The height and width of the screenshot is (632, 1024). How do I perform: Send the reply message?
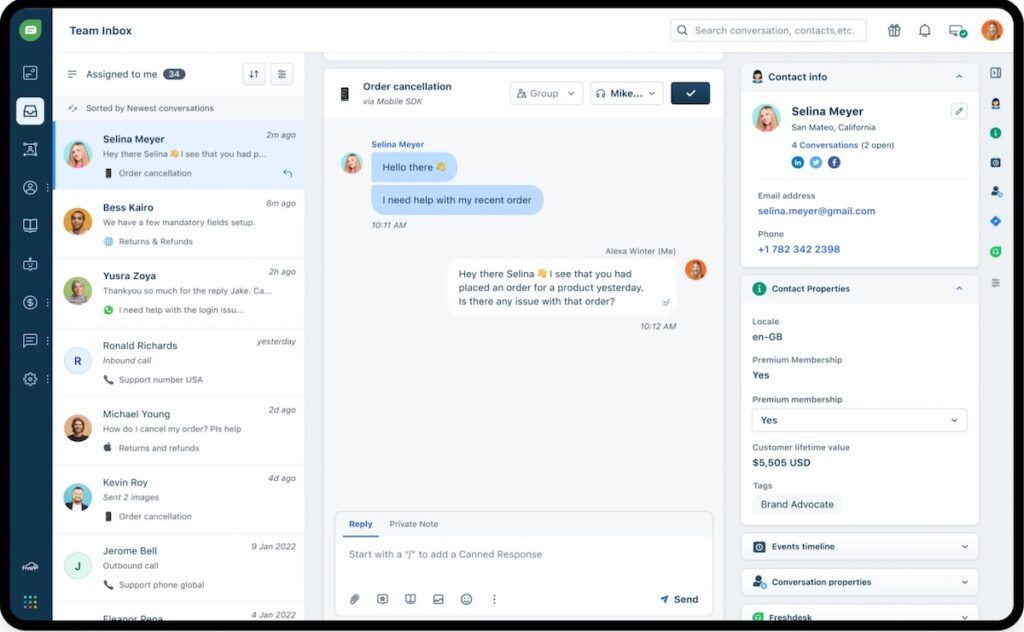point(679,599)
